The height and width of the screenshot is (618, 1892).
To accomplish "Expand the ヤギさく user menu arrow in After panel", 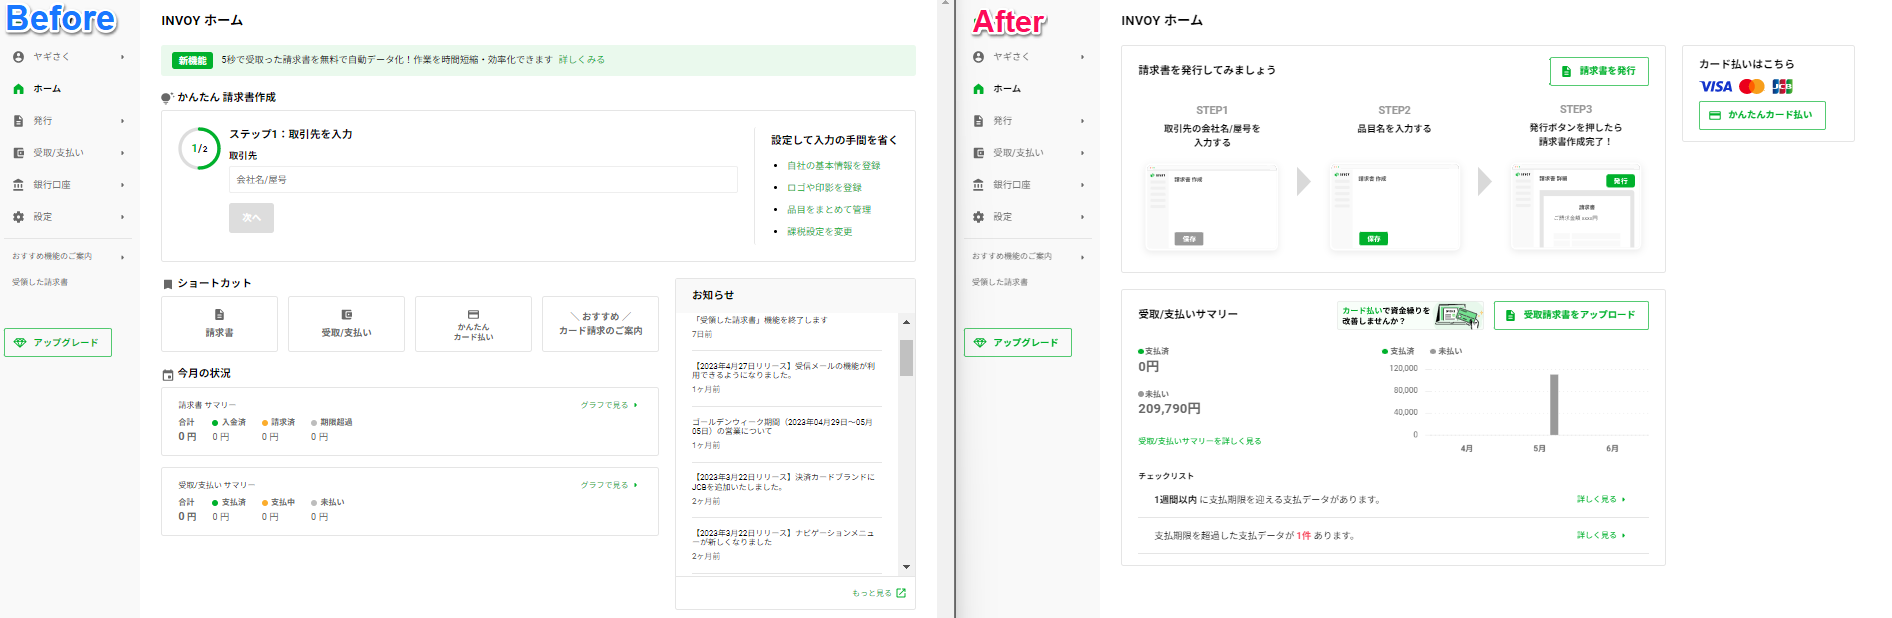I will [1083, 57].
